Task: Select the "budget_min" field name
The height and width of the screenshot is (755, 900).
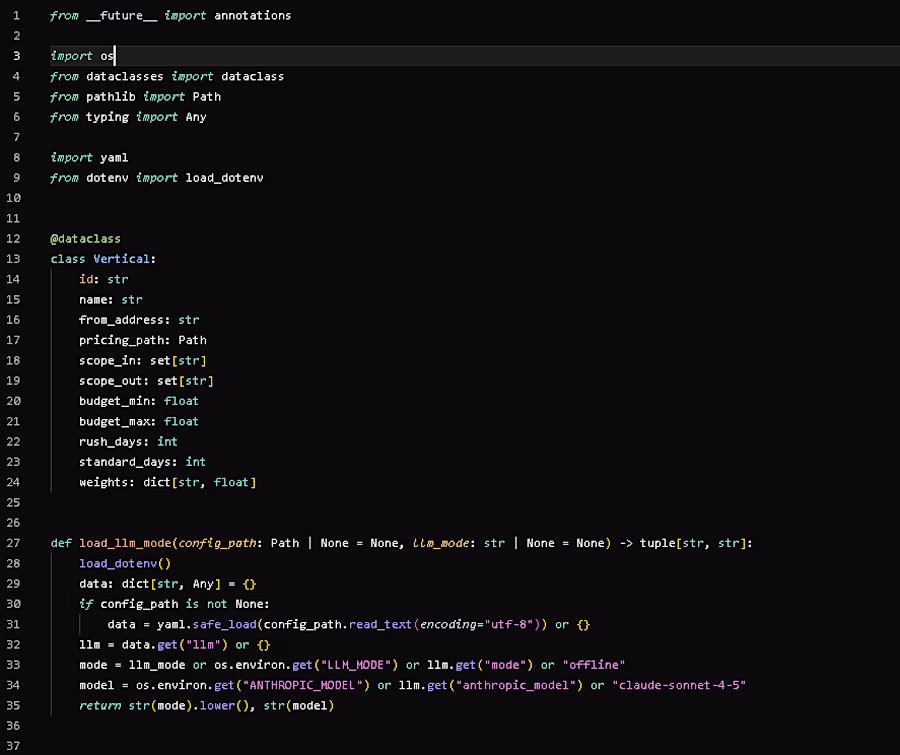Action: click(x=114, y=401)
